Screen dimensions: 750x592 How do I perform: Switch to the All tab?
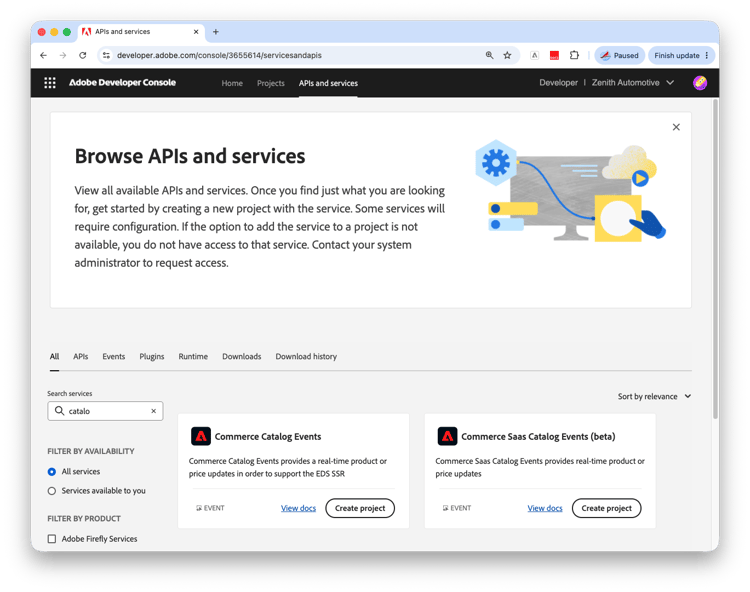[x=55, y=357]
